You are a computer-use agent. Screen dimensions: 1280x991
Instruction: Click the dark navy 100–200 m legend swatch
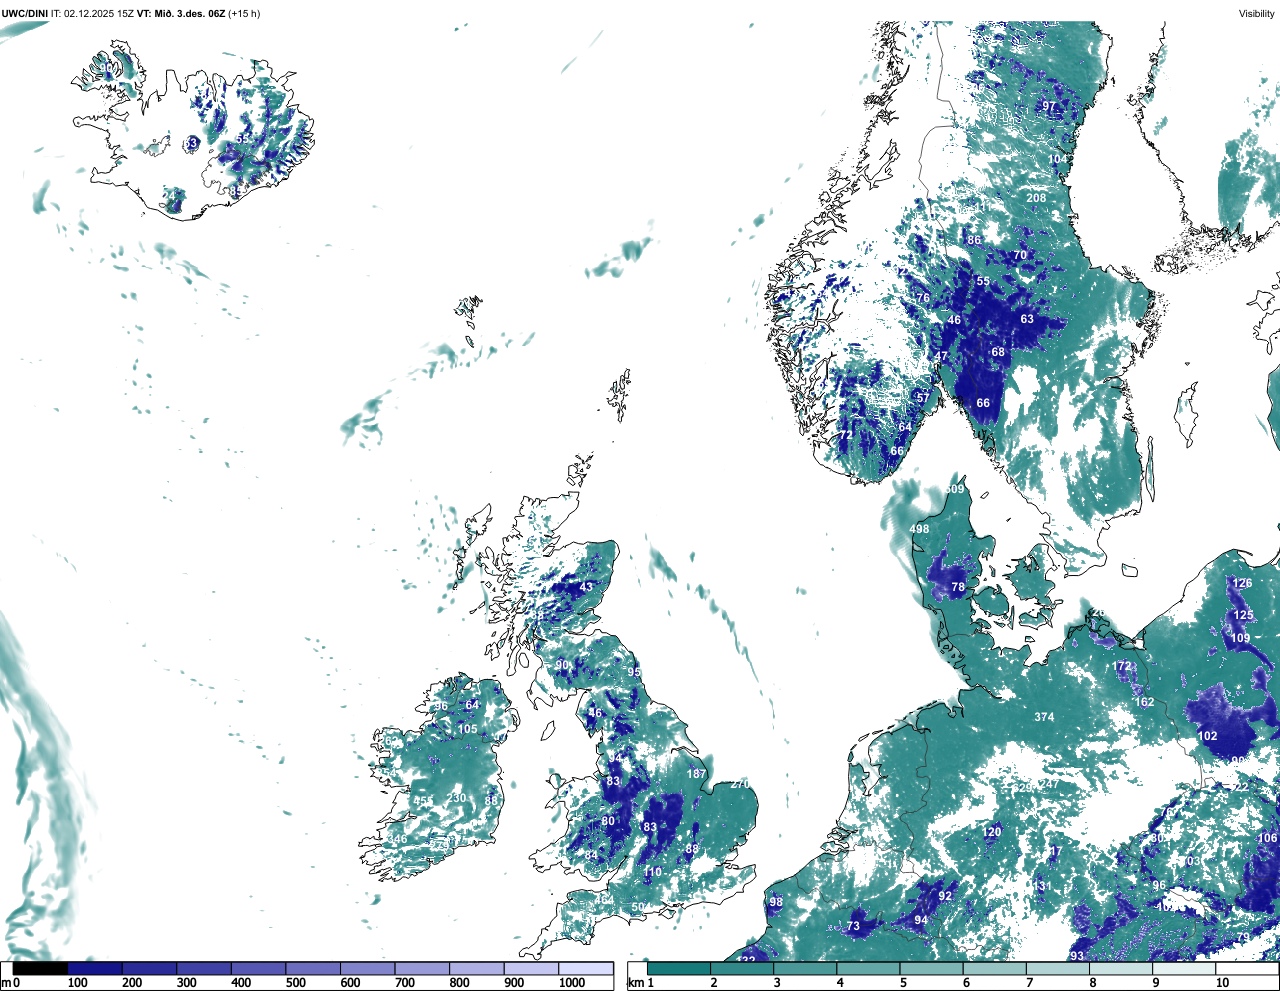(95, 968)
